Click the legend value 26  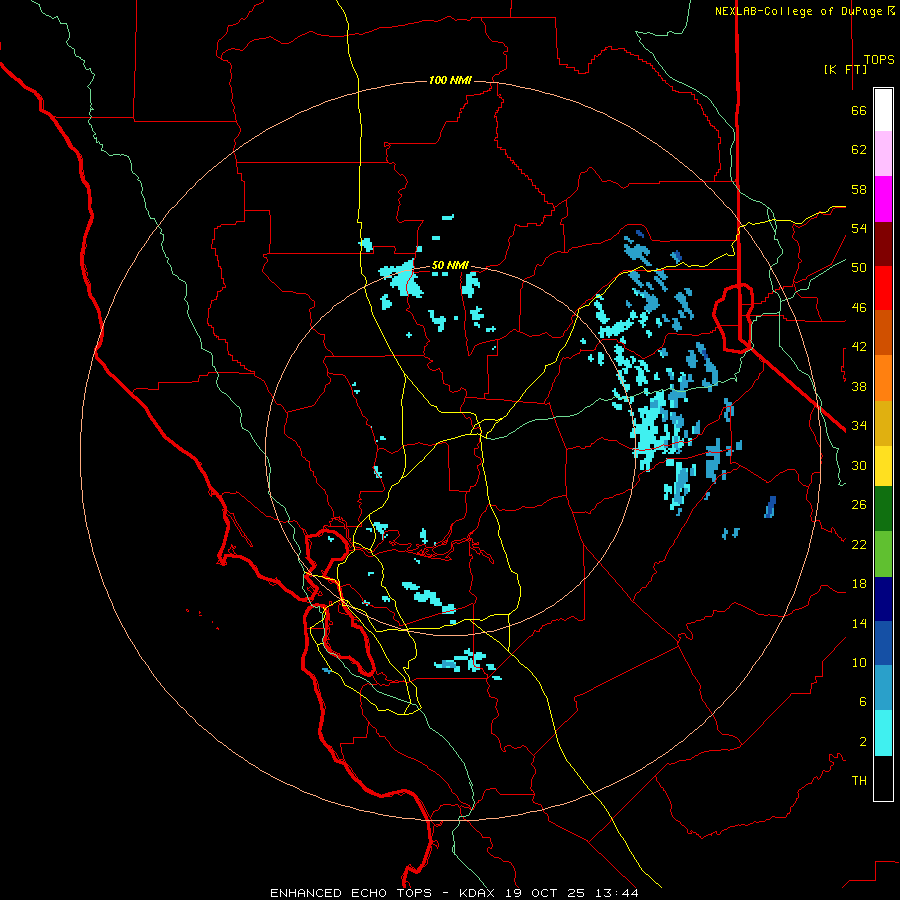(859, 505)
